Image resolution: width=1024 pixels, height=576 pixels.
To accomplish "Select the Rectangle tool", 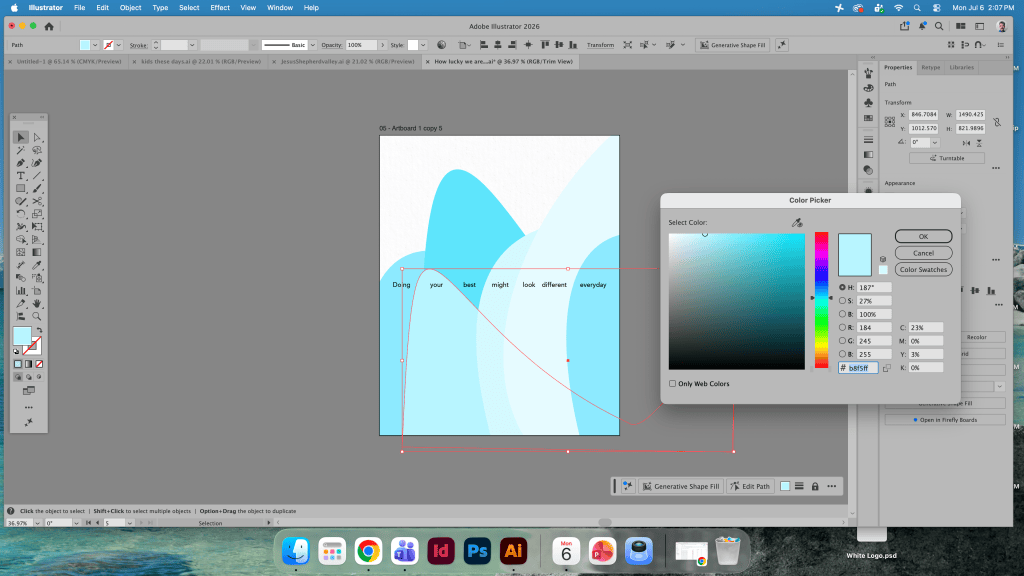I will [21, 188].
